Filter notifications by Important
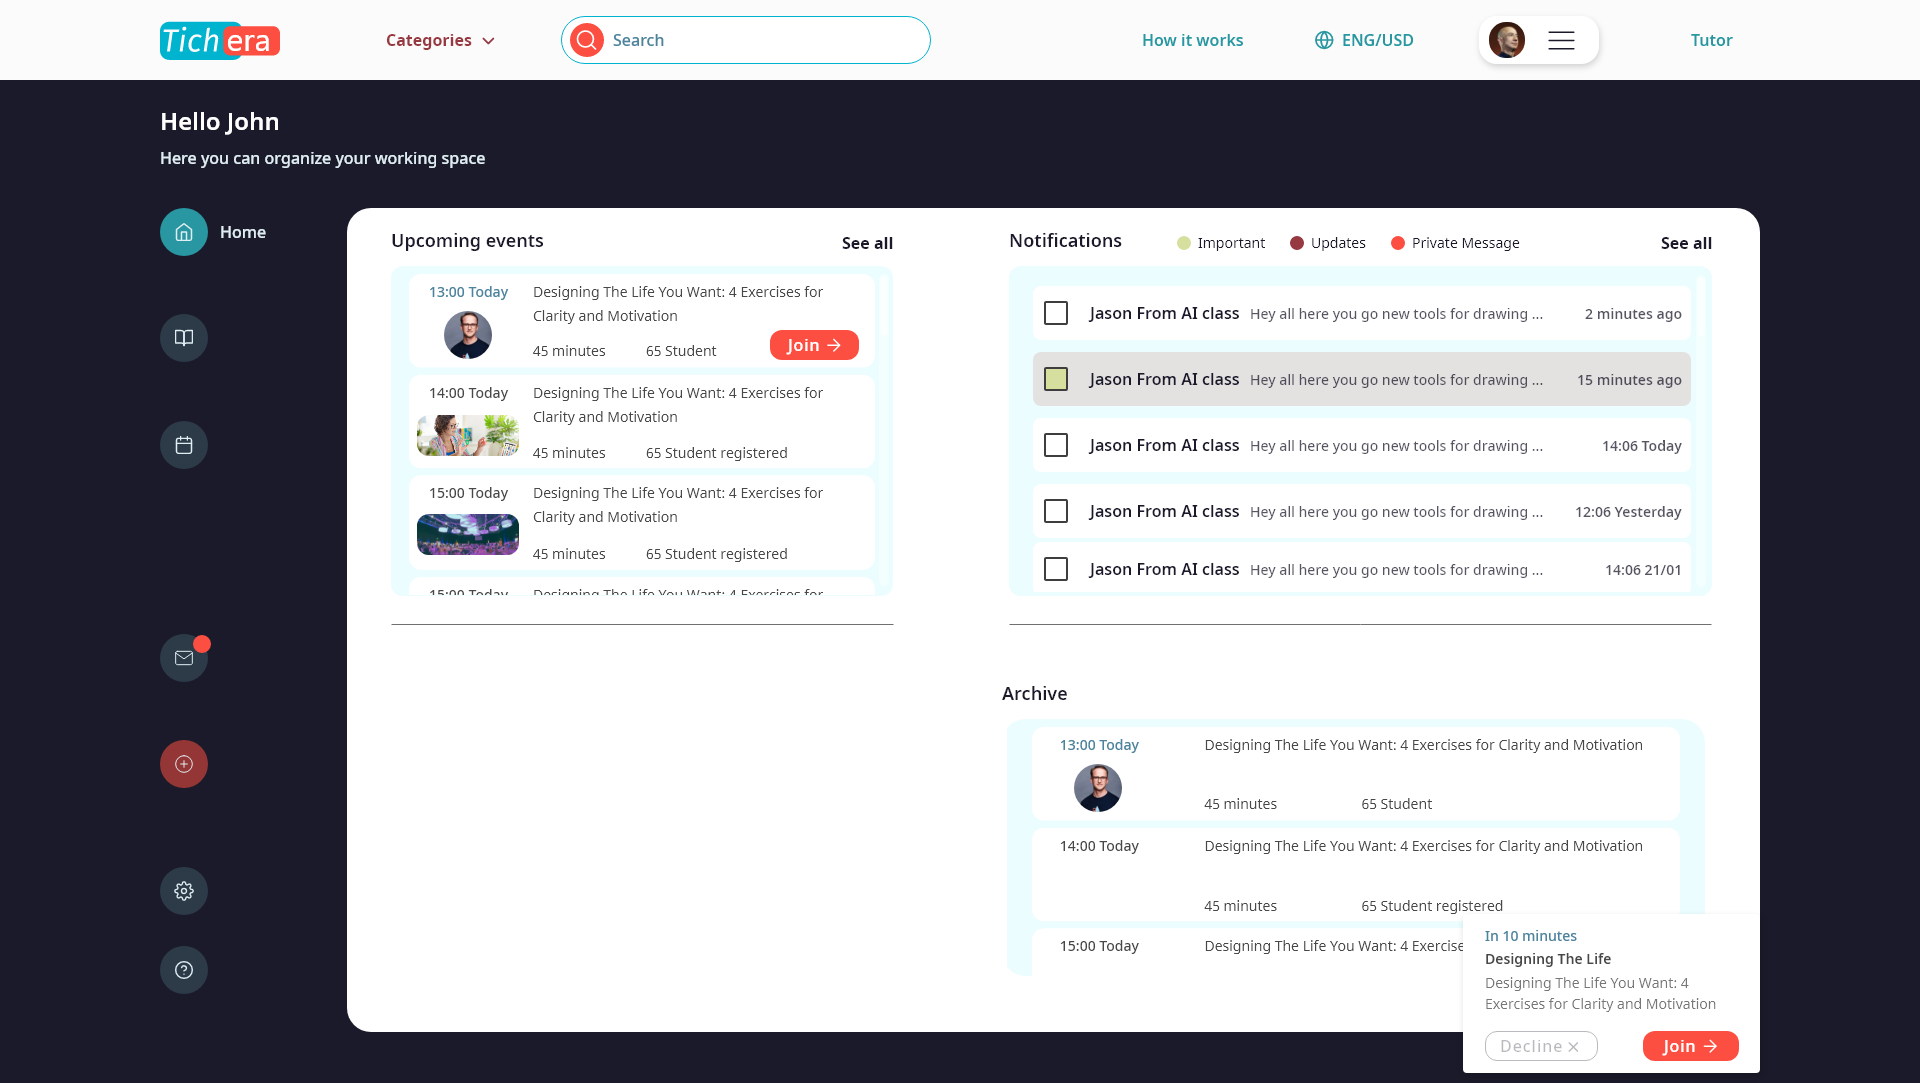 pos(1221,243)
